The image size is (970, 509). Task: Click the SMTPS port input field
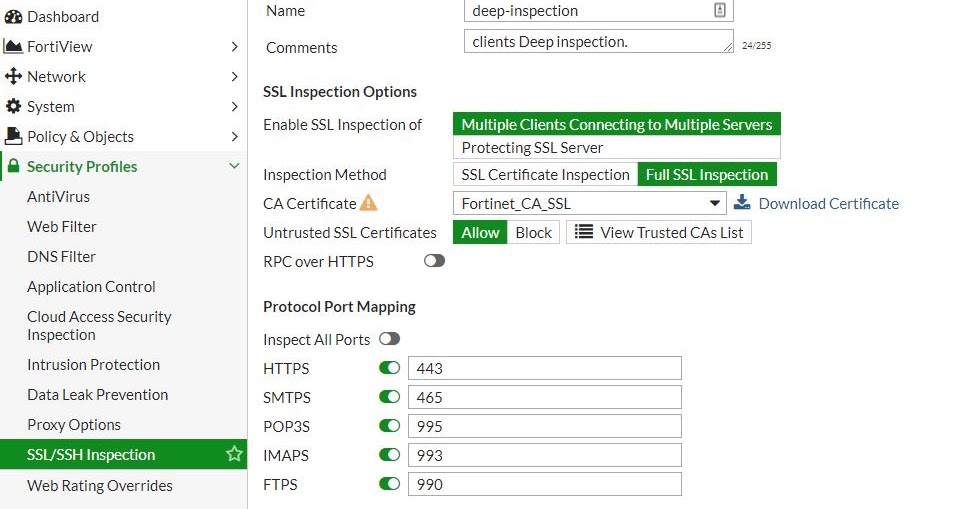click(544, 397)
